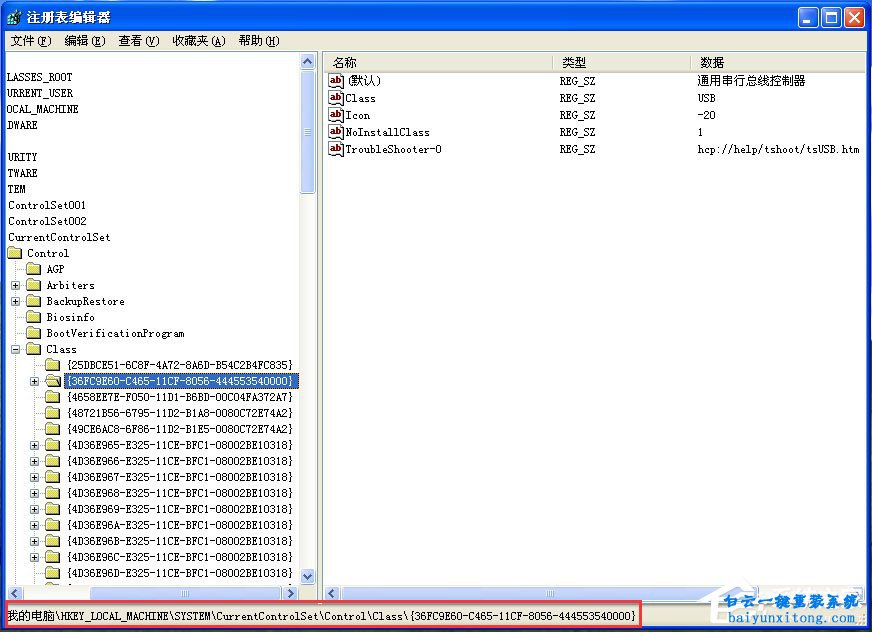Open the 文件(F) menu
872x632 pixels.
pyautogui.click(x=30, y=41)
